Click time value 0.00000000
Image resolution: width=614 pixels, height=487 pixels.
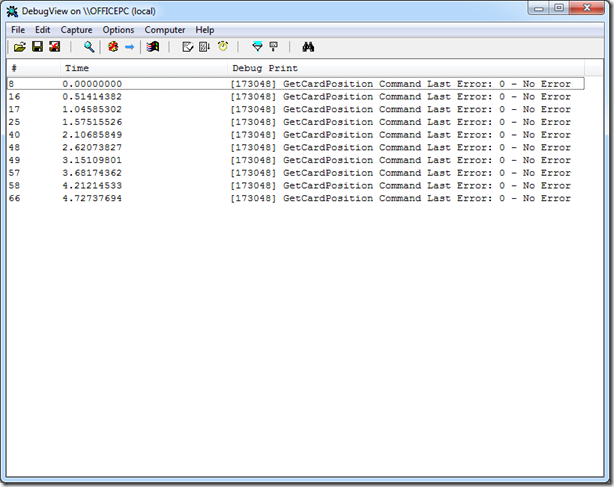[x=92, y=84]
